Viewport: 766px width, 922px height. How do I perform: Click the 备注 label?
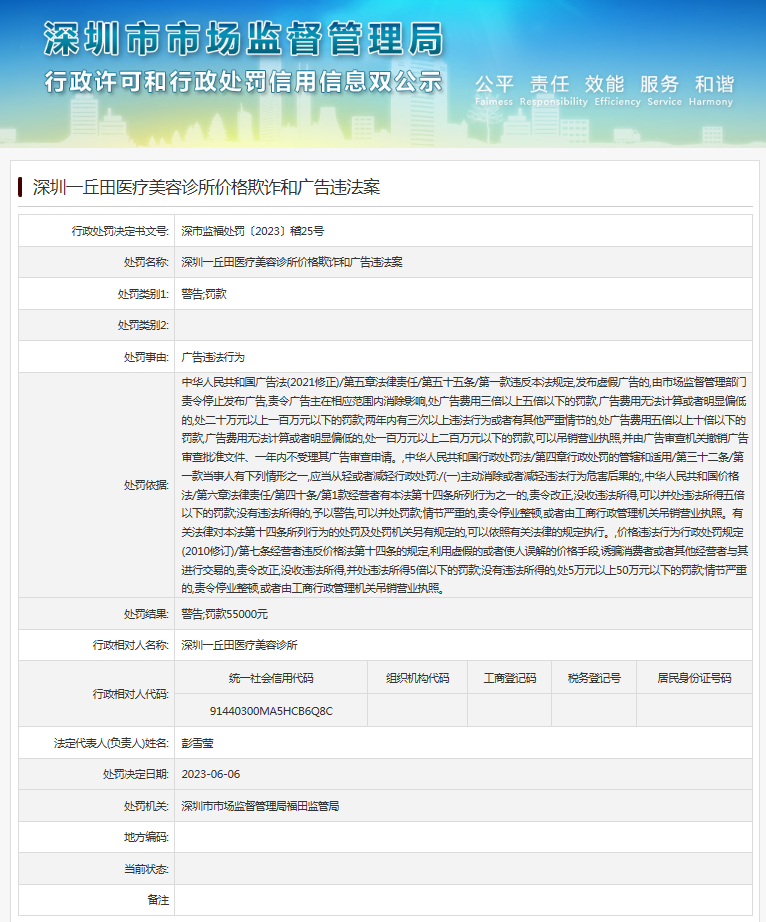(158, 900)
